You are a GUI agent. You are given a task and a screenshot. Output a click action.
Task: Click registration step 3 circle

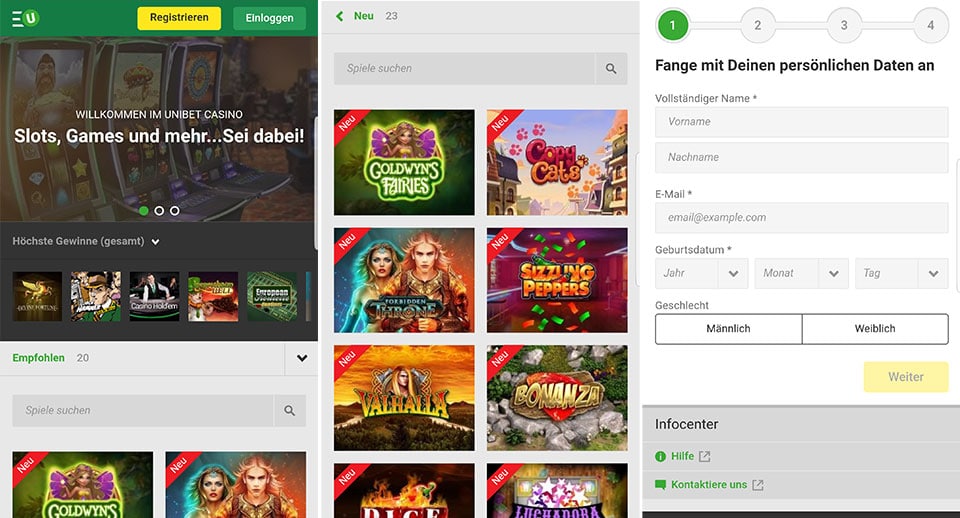(x=844, y=25)
